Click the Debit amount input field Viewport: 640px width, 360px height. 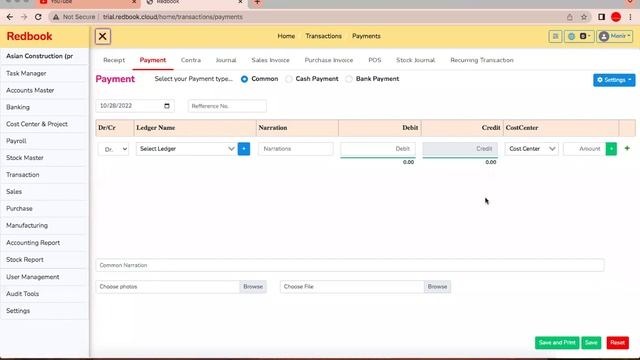coord(378,149)
